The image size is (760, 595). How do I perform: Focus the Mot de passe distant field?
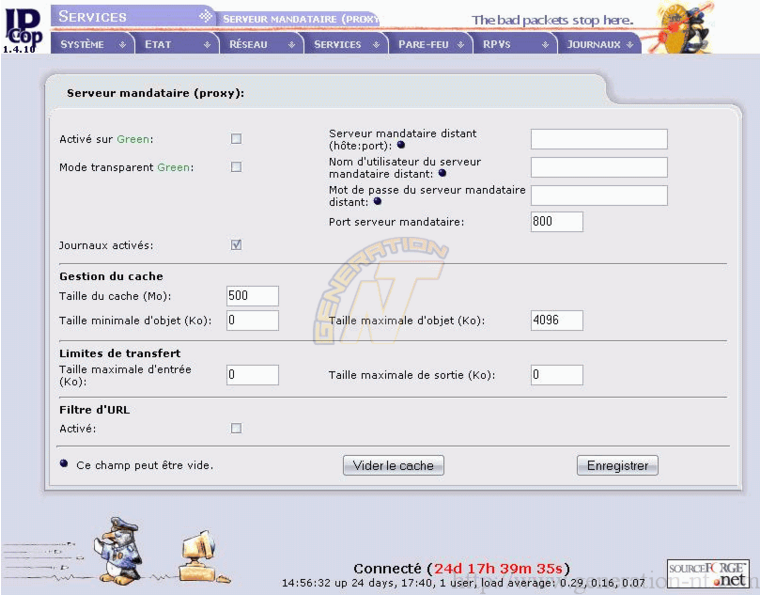click(x=599, y=195)
